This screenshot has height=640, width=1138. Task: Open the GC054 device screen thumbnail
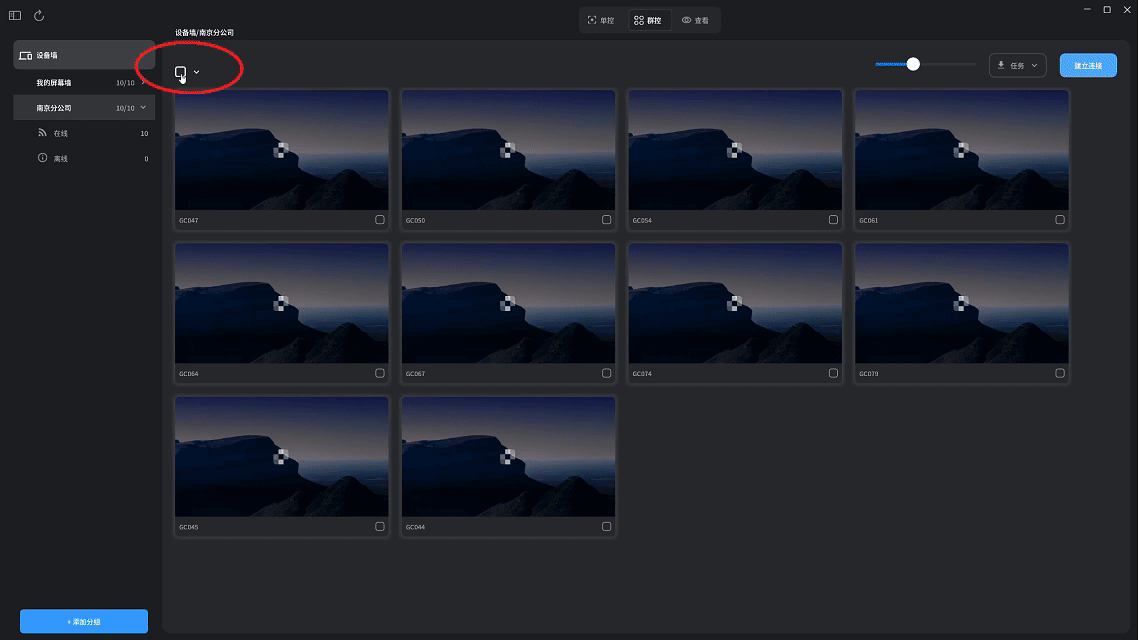(x=735, y=150)
